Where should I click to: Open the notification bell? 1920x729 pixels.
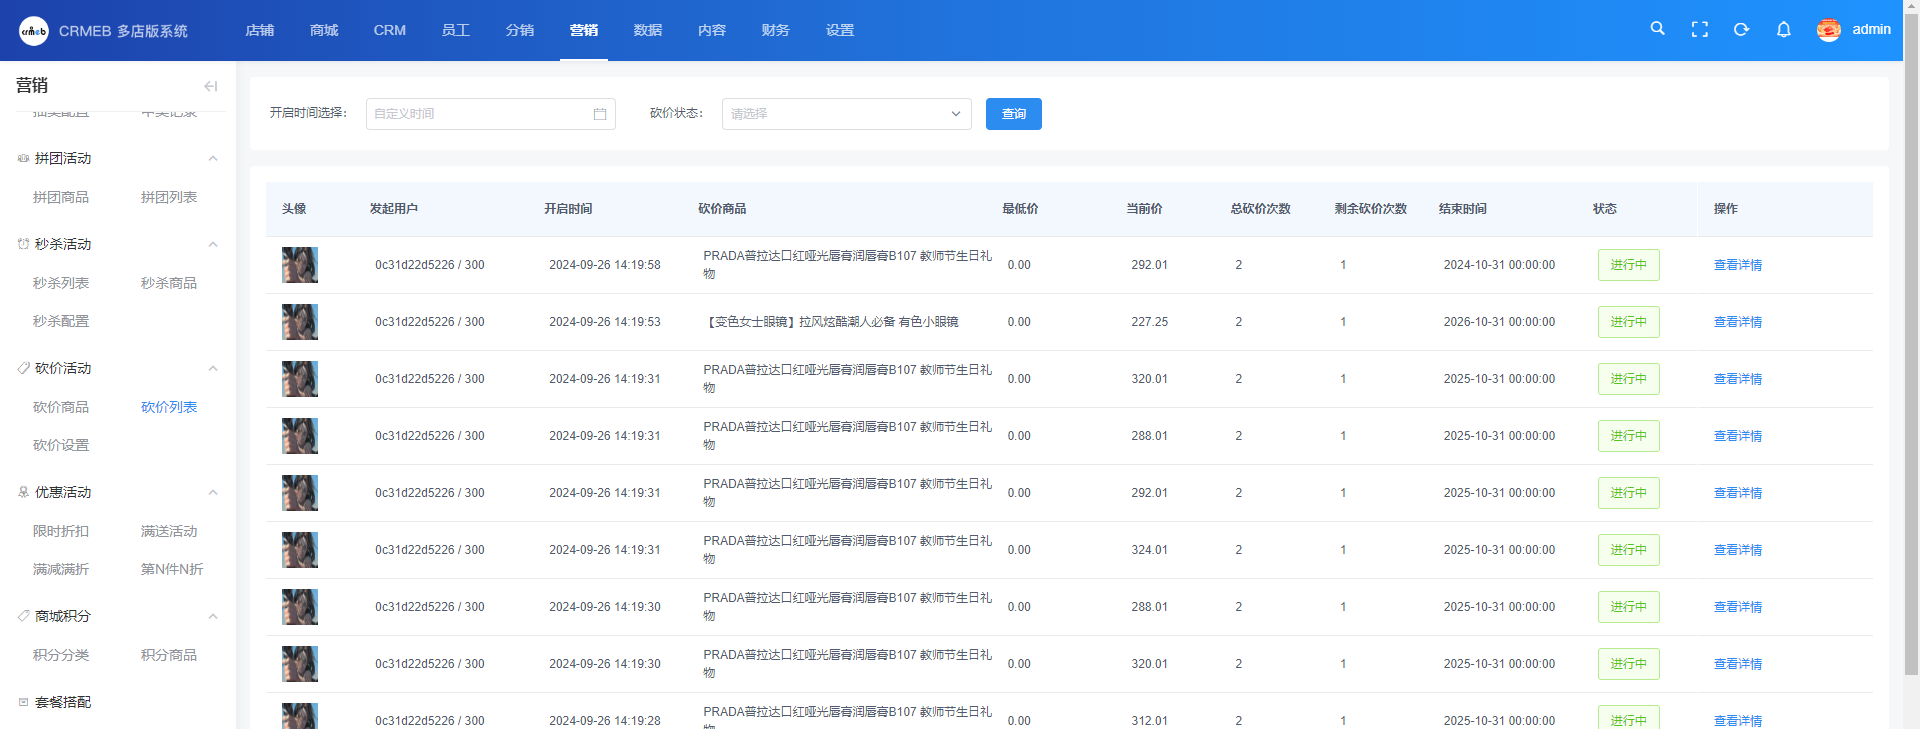1783,30
